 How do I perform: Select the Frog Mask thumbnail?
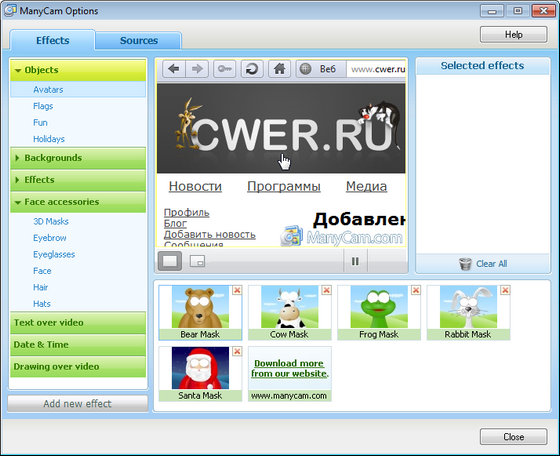[x=379, y=312]
